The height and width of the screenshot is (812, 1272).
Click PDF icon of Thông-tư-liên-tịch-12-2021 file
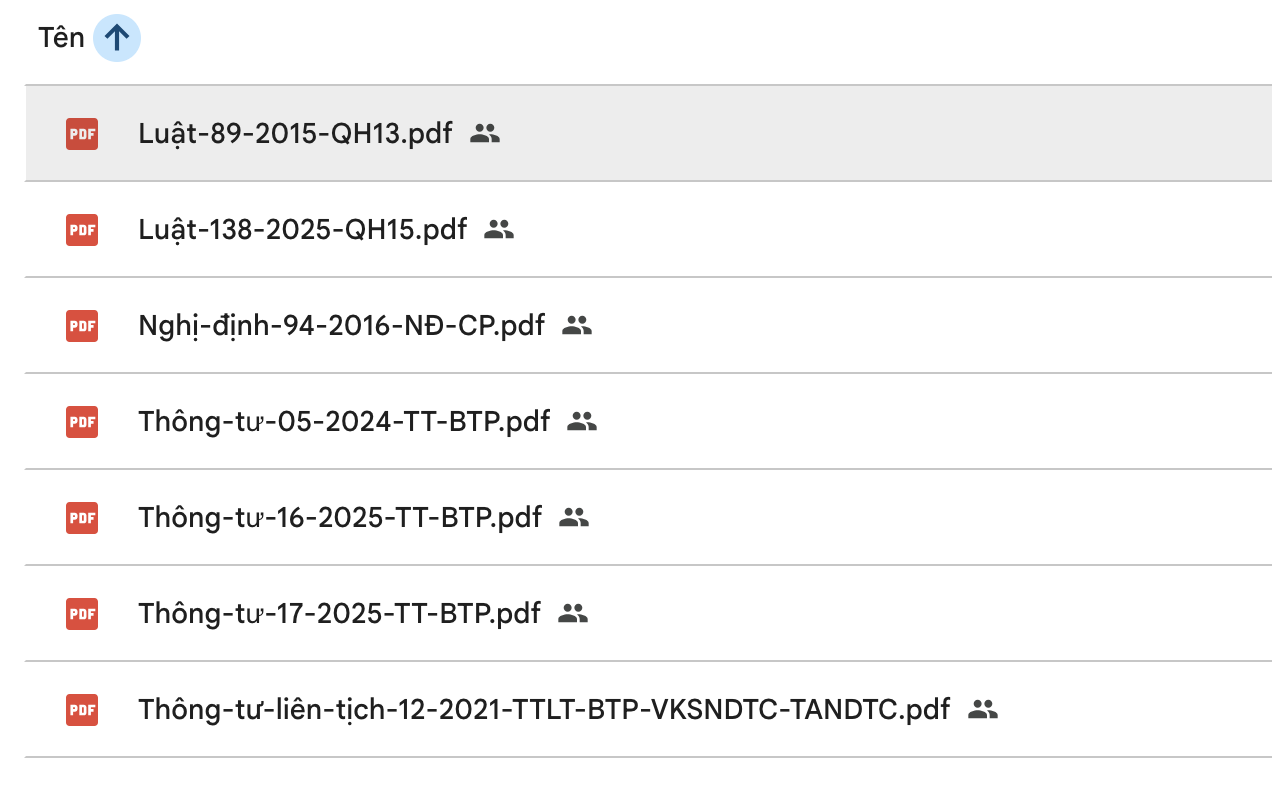point(82,710)
